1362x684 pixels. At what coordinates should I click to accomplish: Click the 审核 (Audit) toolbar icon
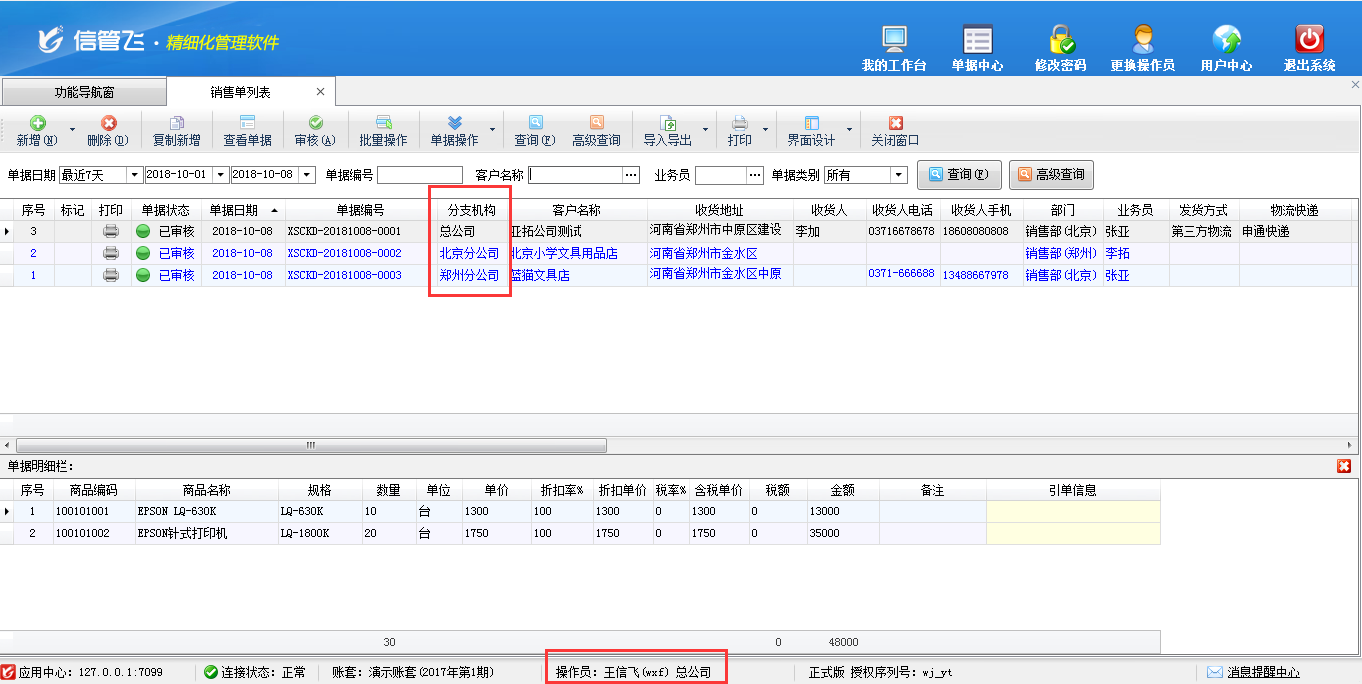pyautogui.click(x=315, y=124)
